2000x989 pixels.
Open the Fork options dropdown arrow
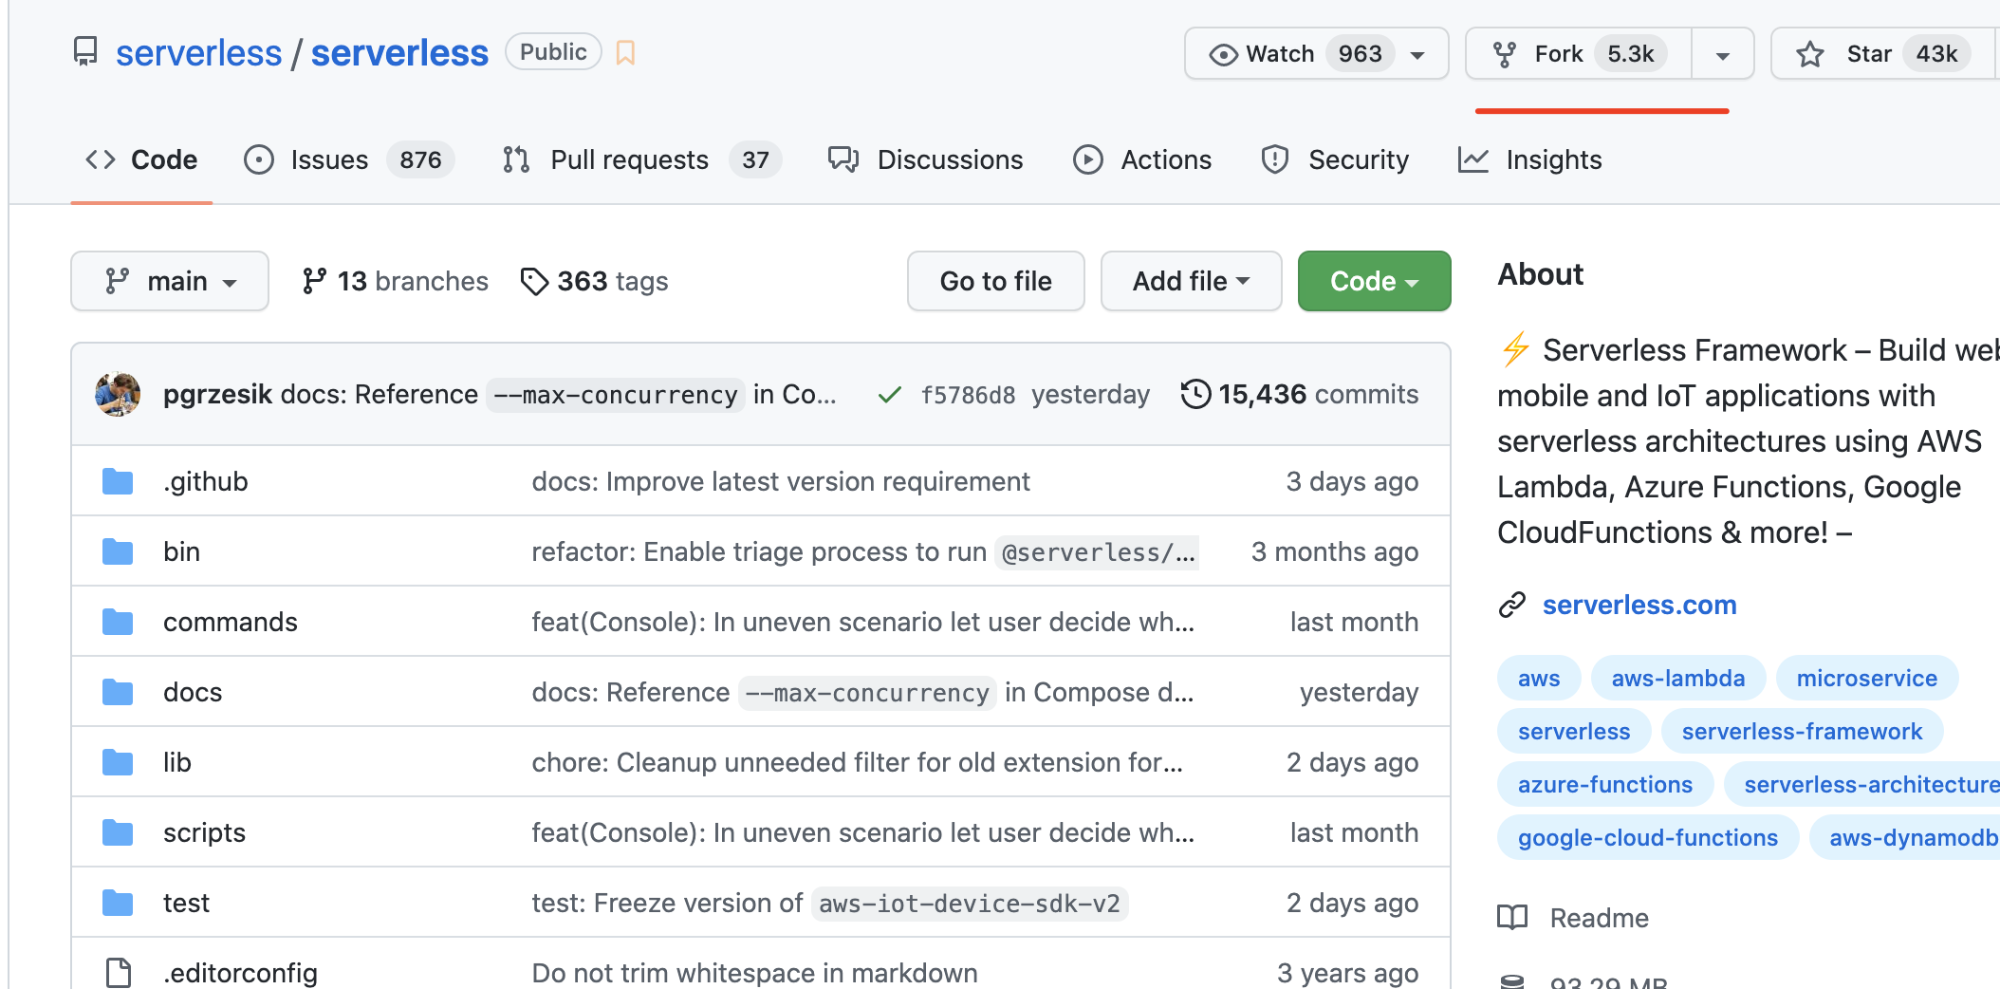[1723, 55]
